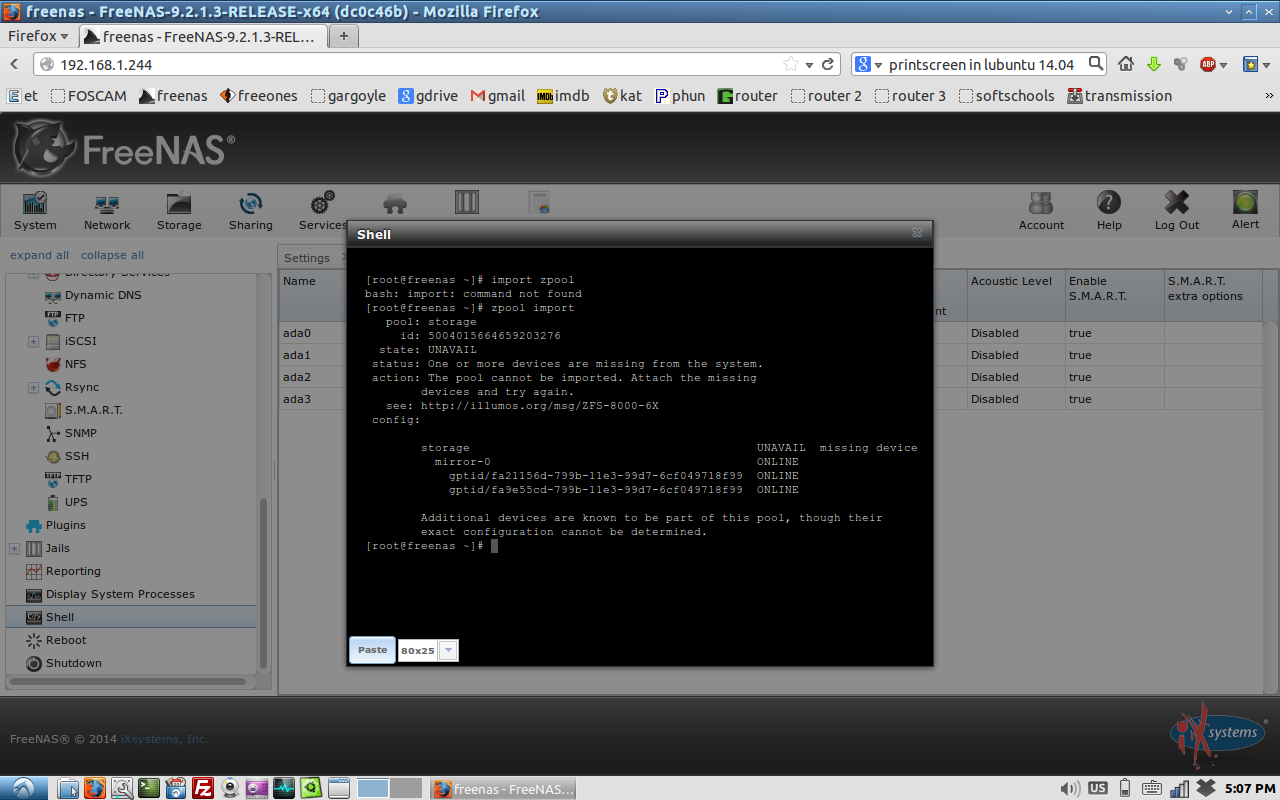The width and height of the screenshot is (1280, 800).
Task: Close the Shell dialog
Action: (917, 233)
